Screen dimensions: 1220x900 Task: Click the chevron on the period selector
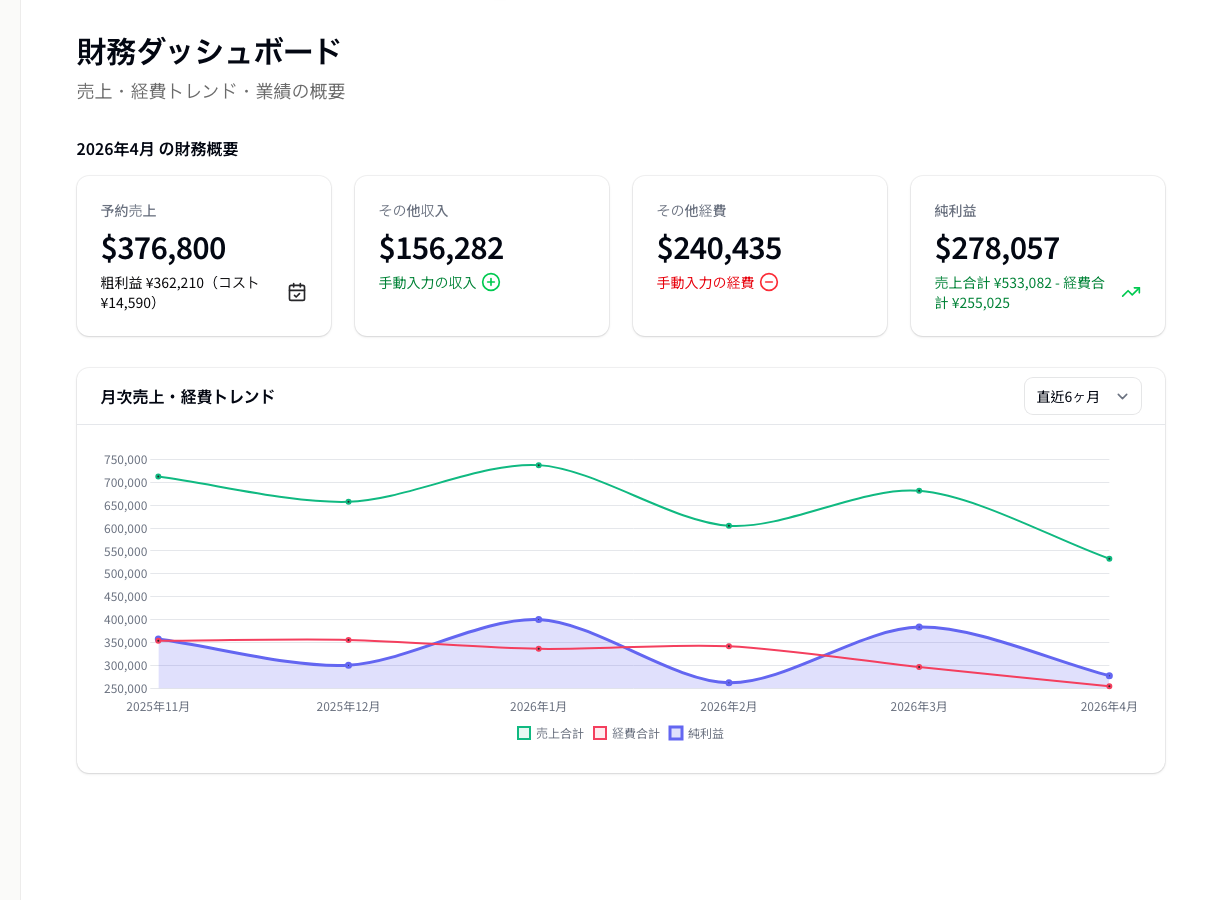click(x=1122, y=396)
